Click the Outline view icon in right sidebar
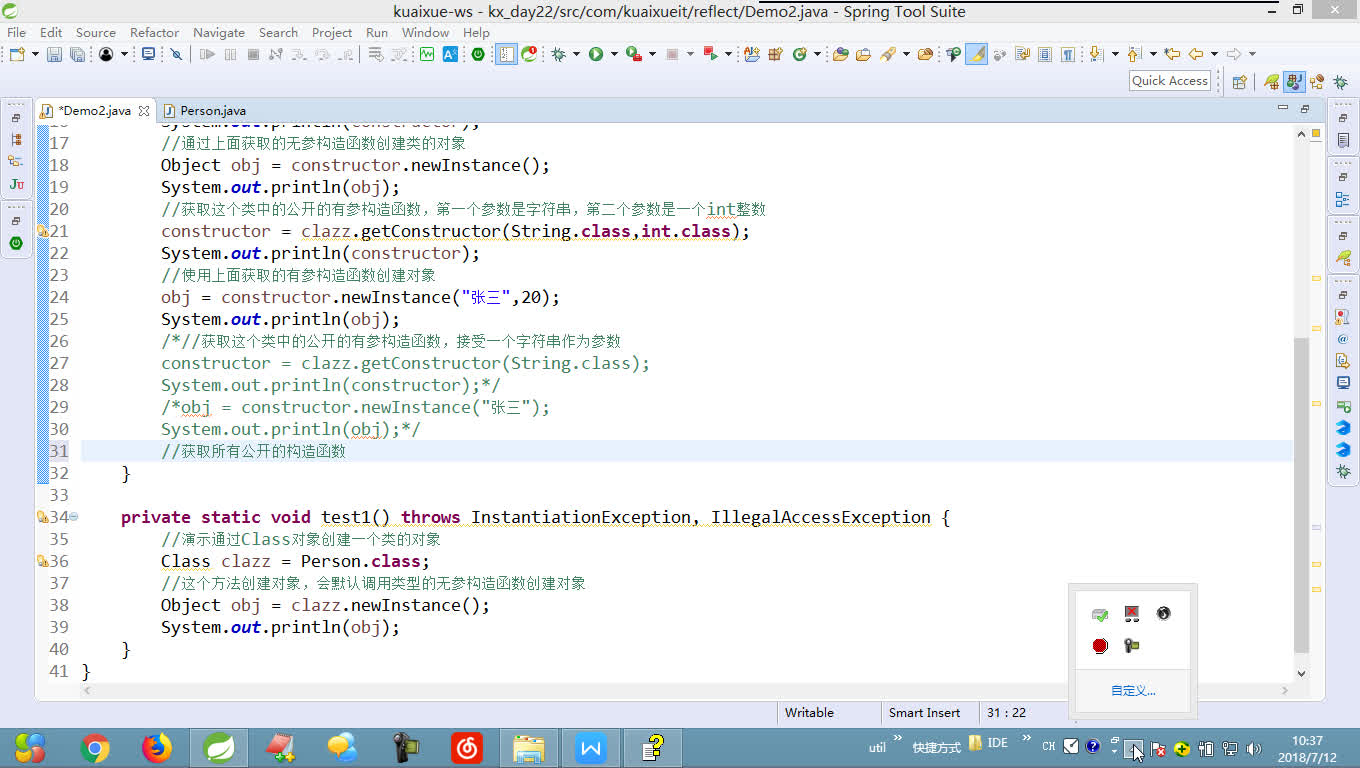The height and width of the screenshot is (768, 1360). coord(1343,200)
